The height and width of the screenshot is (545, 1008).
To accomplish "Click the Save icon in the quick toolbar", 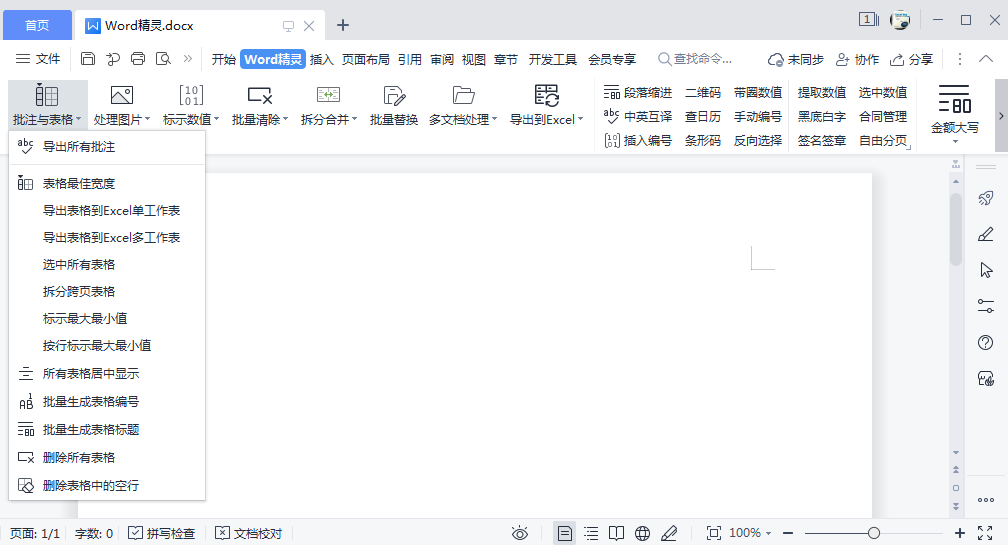I will [x=88, y=59].
